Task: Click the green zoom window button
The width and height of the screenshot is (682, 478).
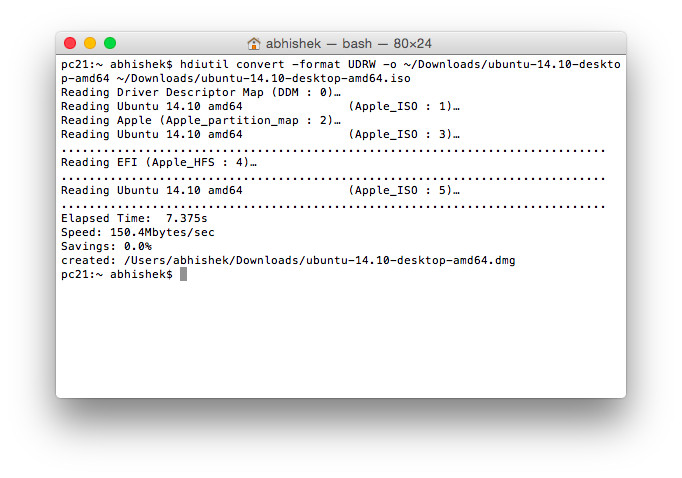Action: (x=110, y=43)
